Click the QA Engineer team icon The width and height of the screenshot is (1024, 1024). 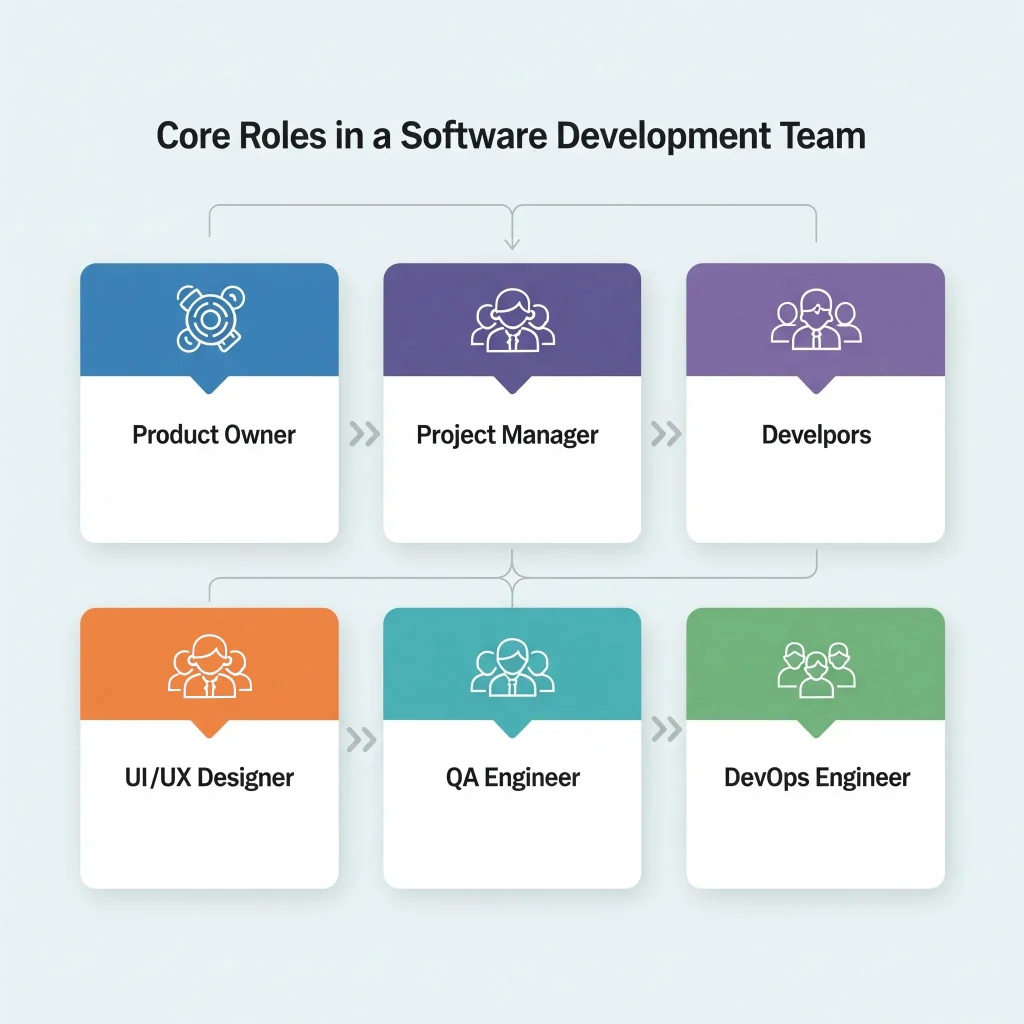click(512, 665)
